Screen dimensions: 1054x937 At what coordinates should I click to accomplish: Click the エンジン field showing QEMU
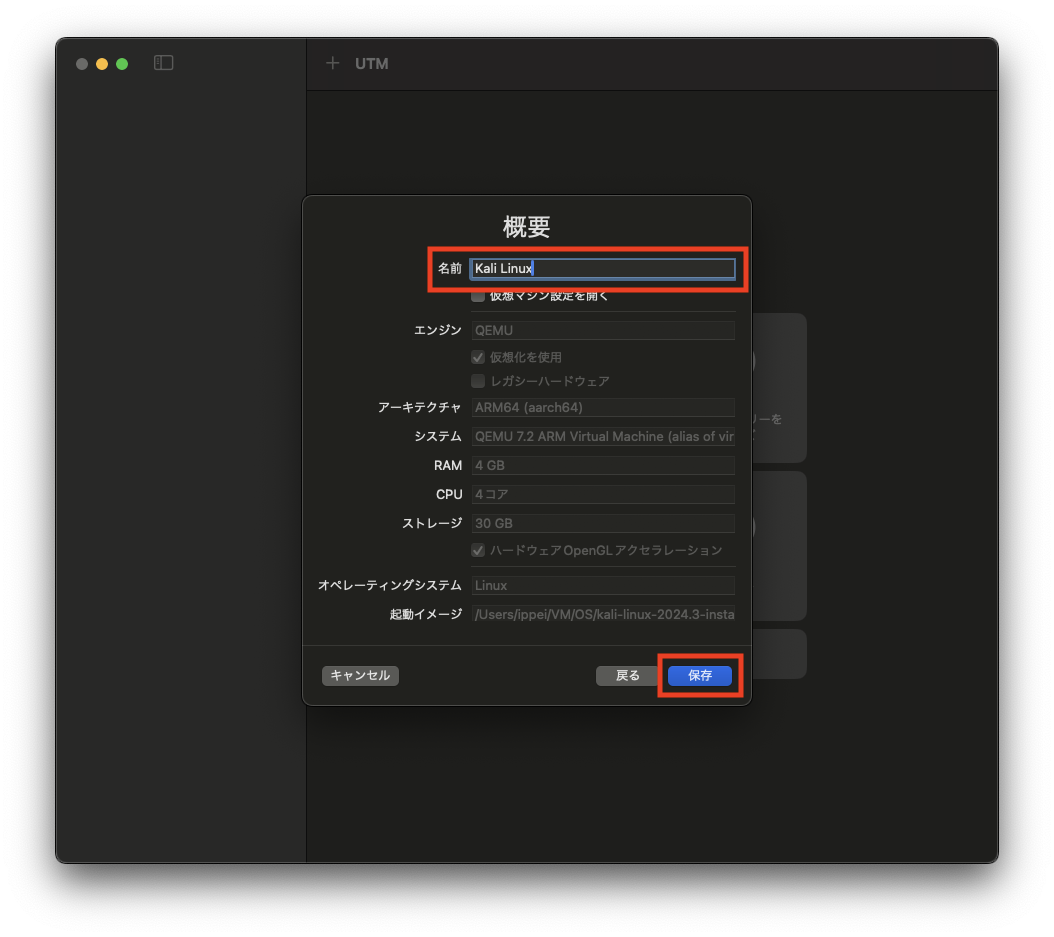[603, 330]
